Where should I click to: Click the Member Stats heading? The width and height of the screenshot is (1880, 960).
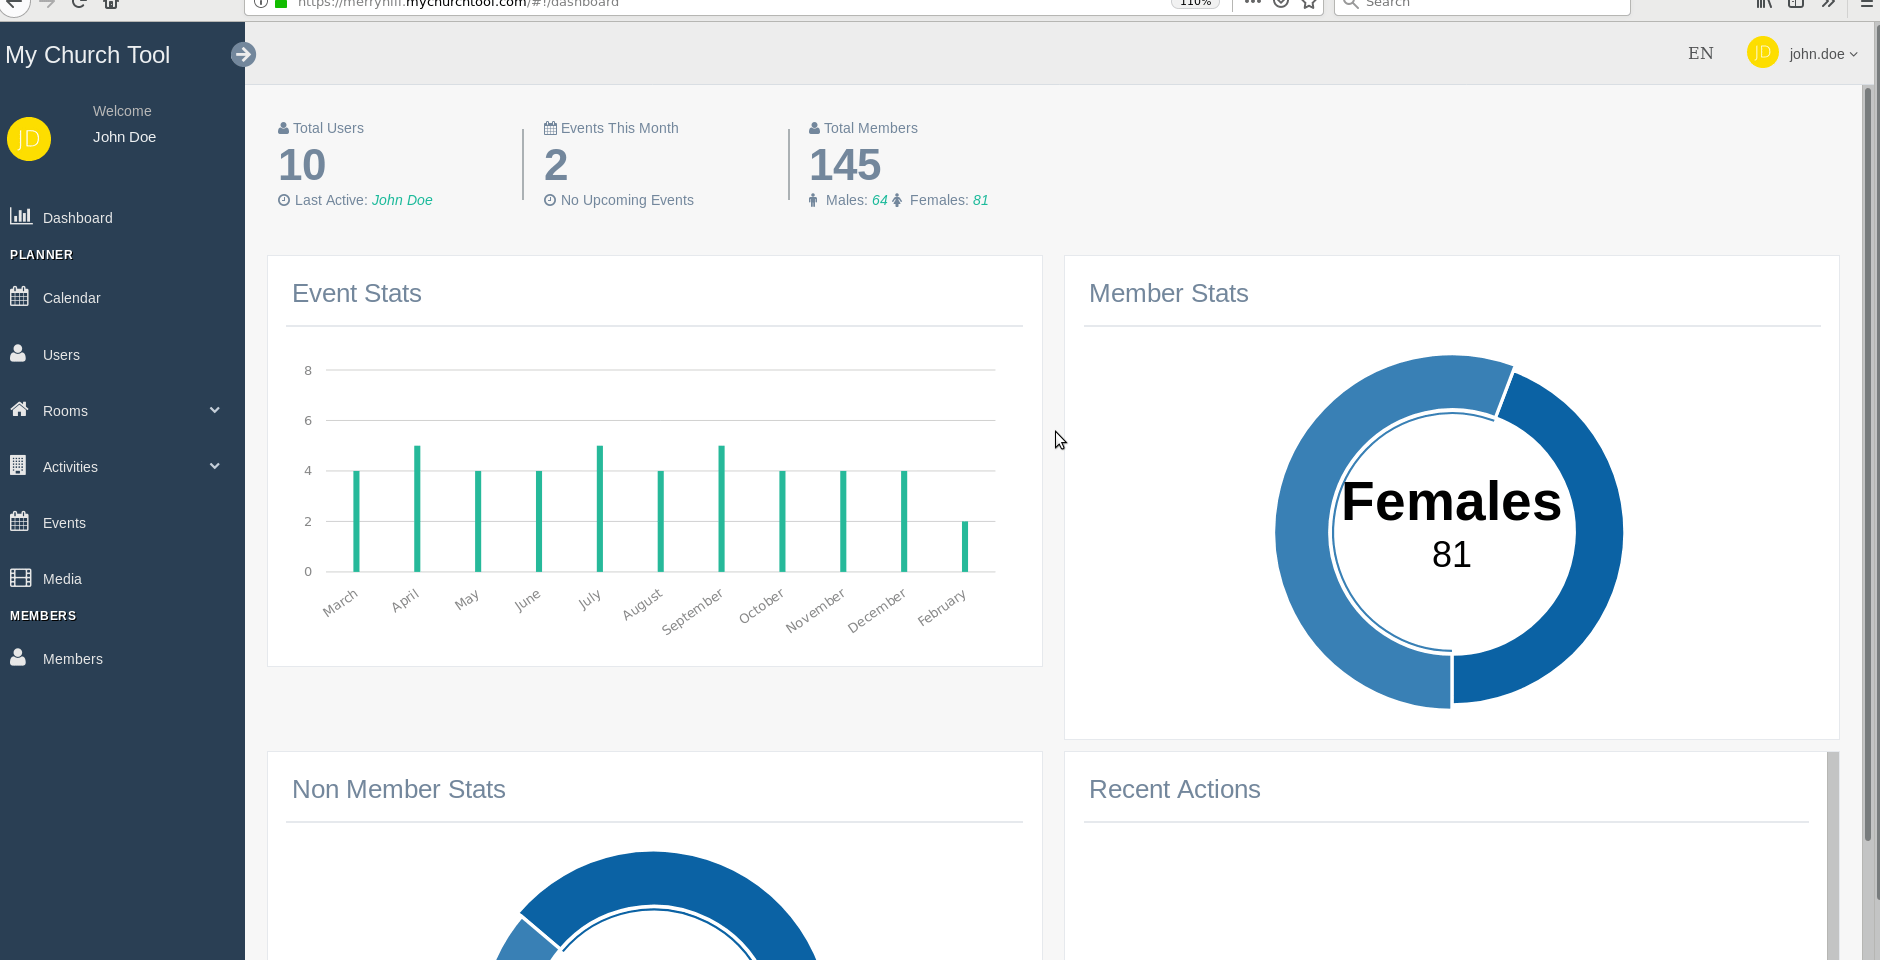click(x=1168, y=293)
